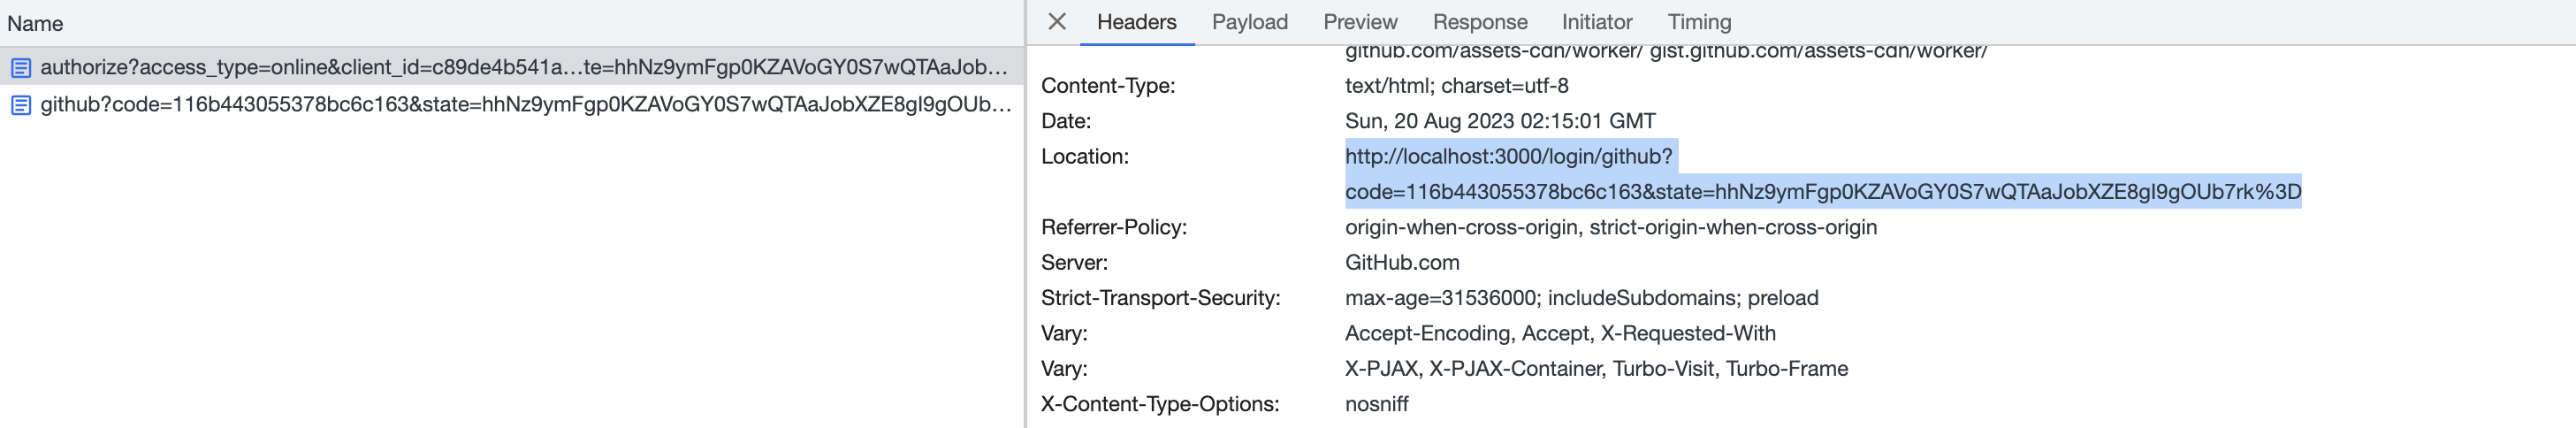This screenshot has height=428, width=2576.
Task: Switch to the Payload tab
Action: (x=1249, y=22)
